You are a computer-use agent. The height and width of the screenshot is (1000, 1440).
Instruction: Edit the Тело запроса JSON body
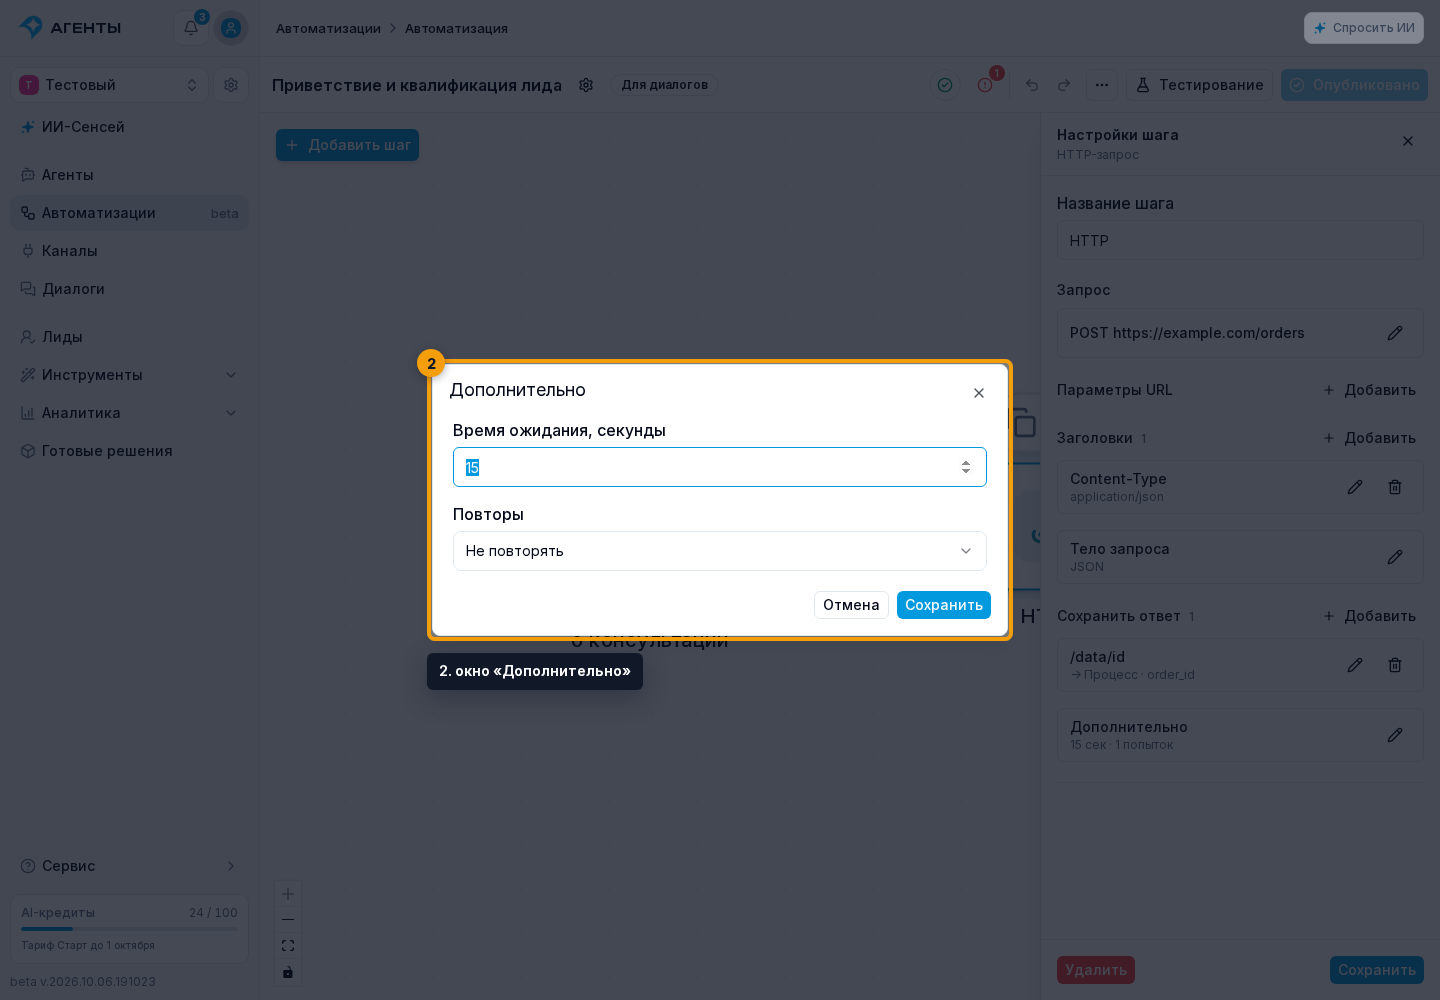[x=1395, y=557]
